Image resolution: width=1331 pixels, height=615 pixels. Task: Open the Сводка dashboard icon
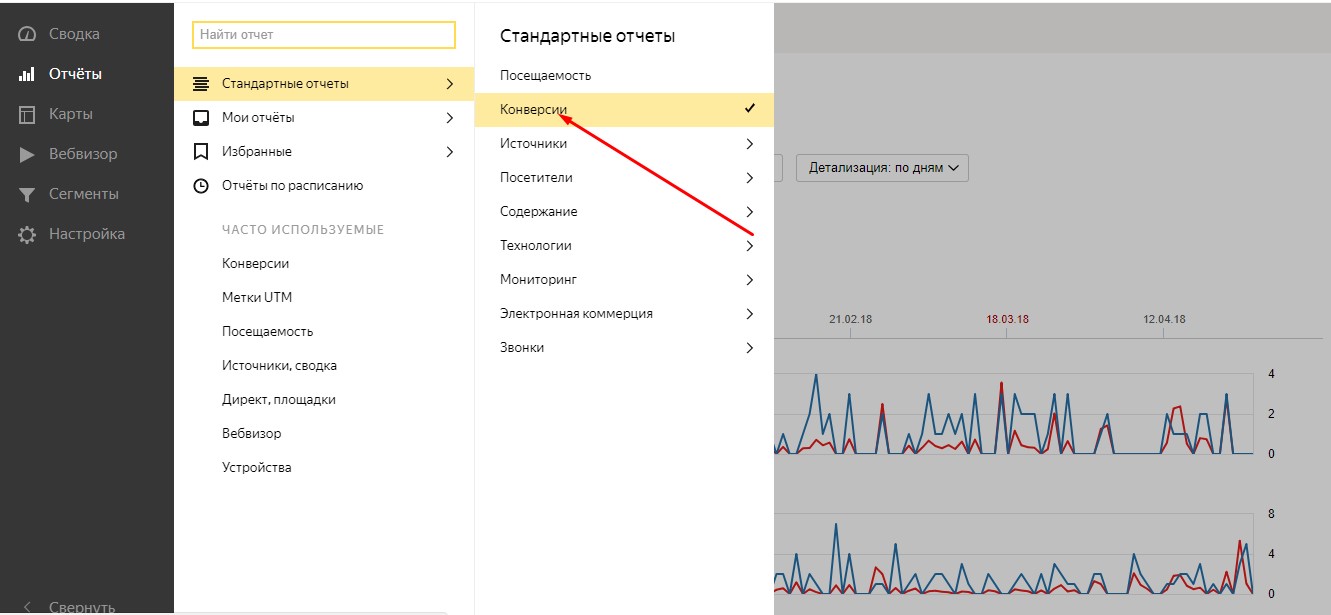click(27, 34)
